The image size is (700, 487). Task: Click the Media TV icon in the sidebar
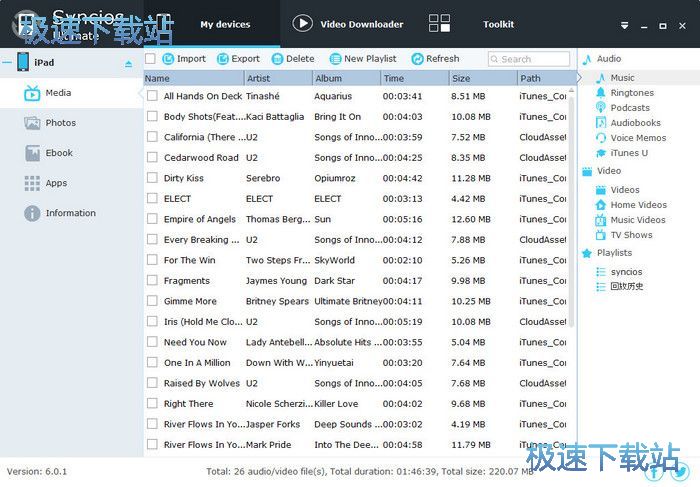pyautogui.click(x=32, y=93)
